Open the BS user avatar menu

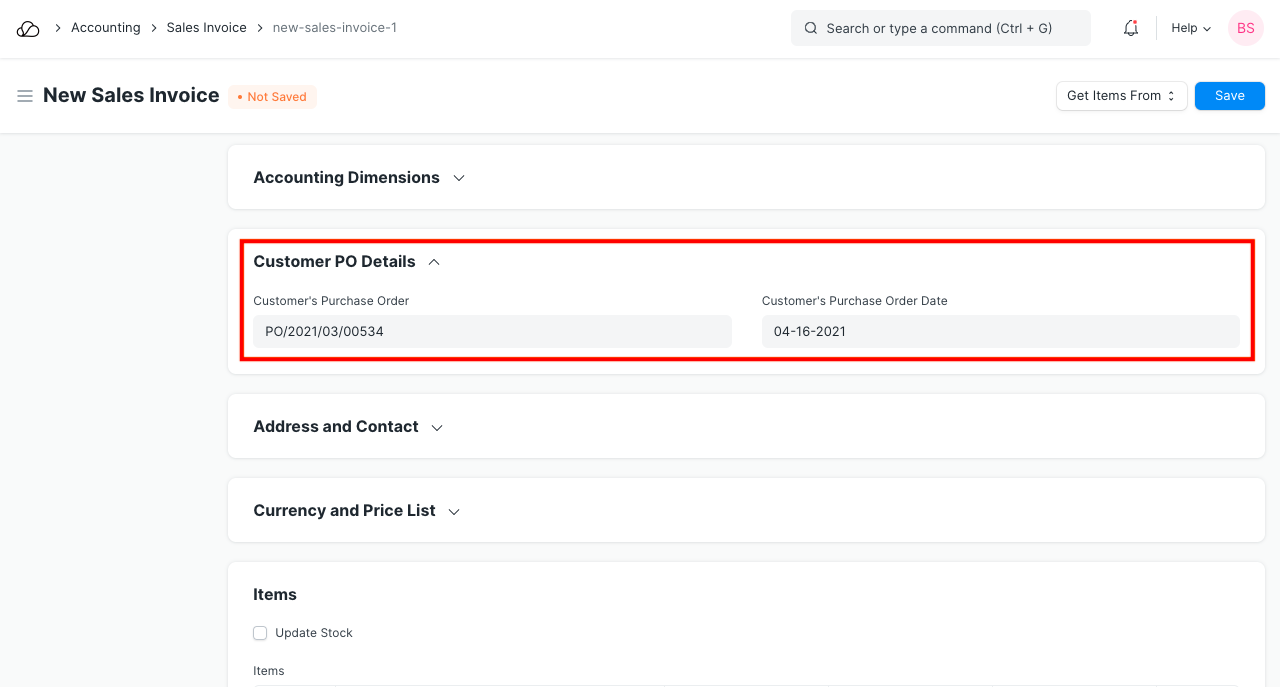point(1245,28)
